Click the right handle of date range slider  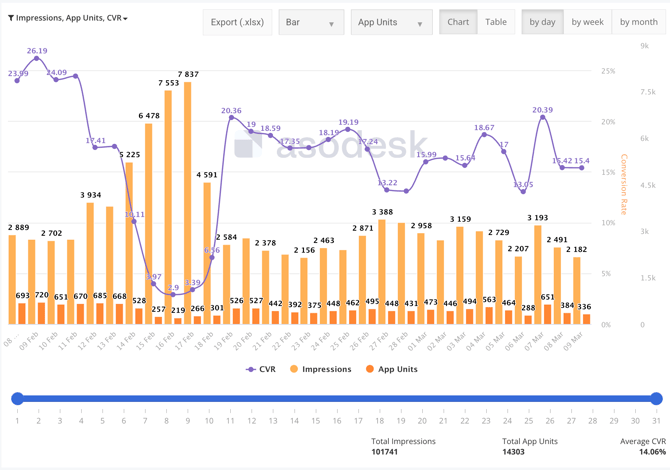click(656, 398)
